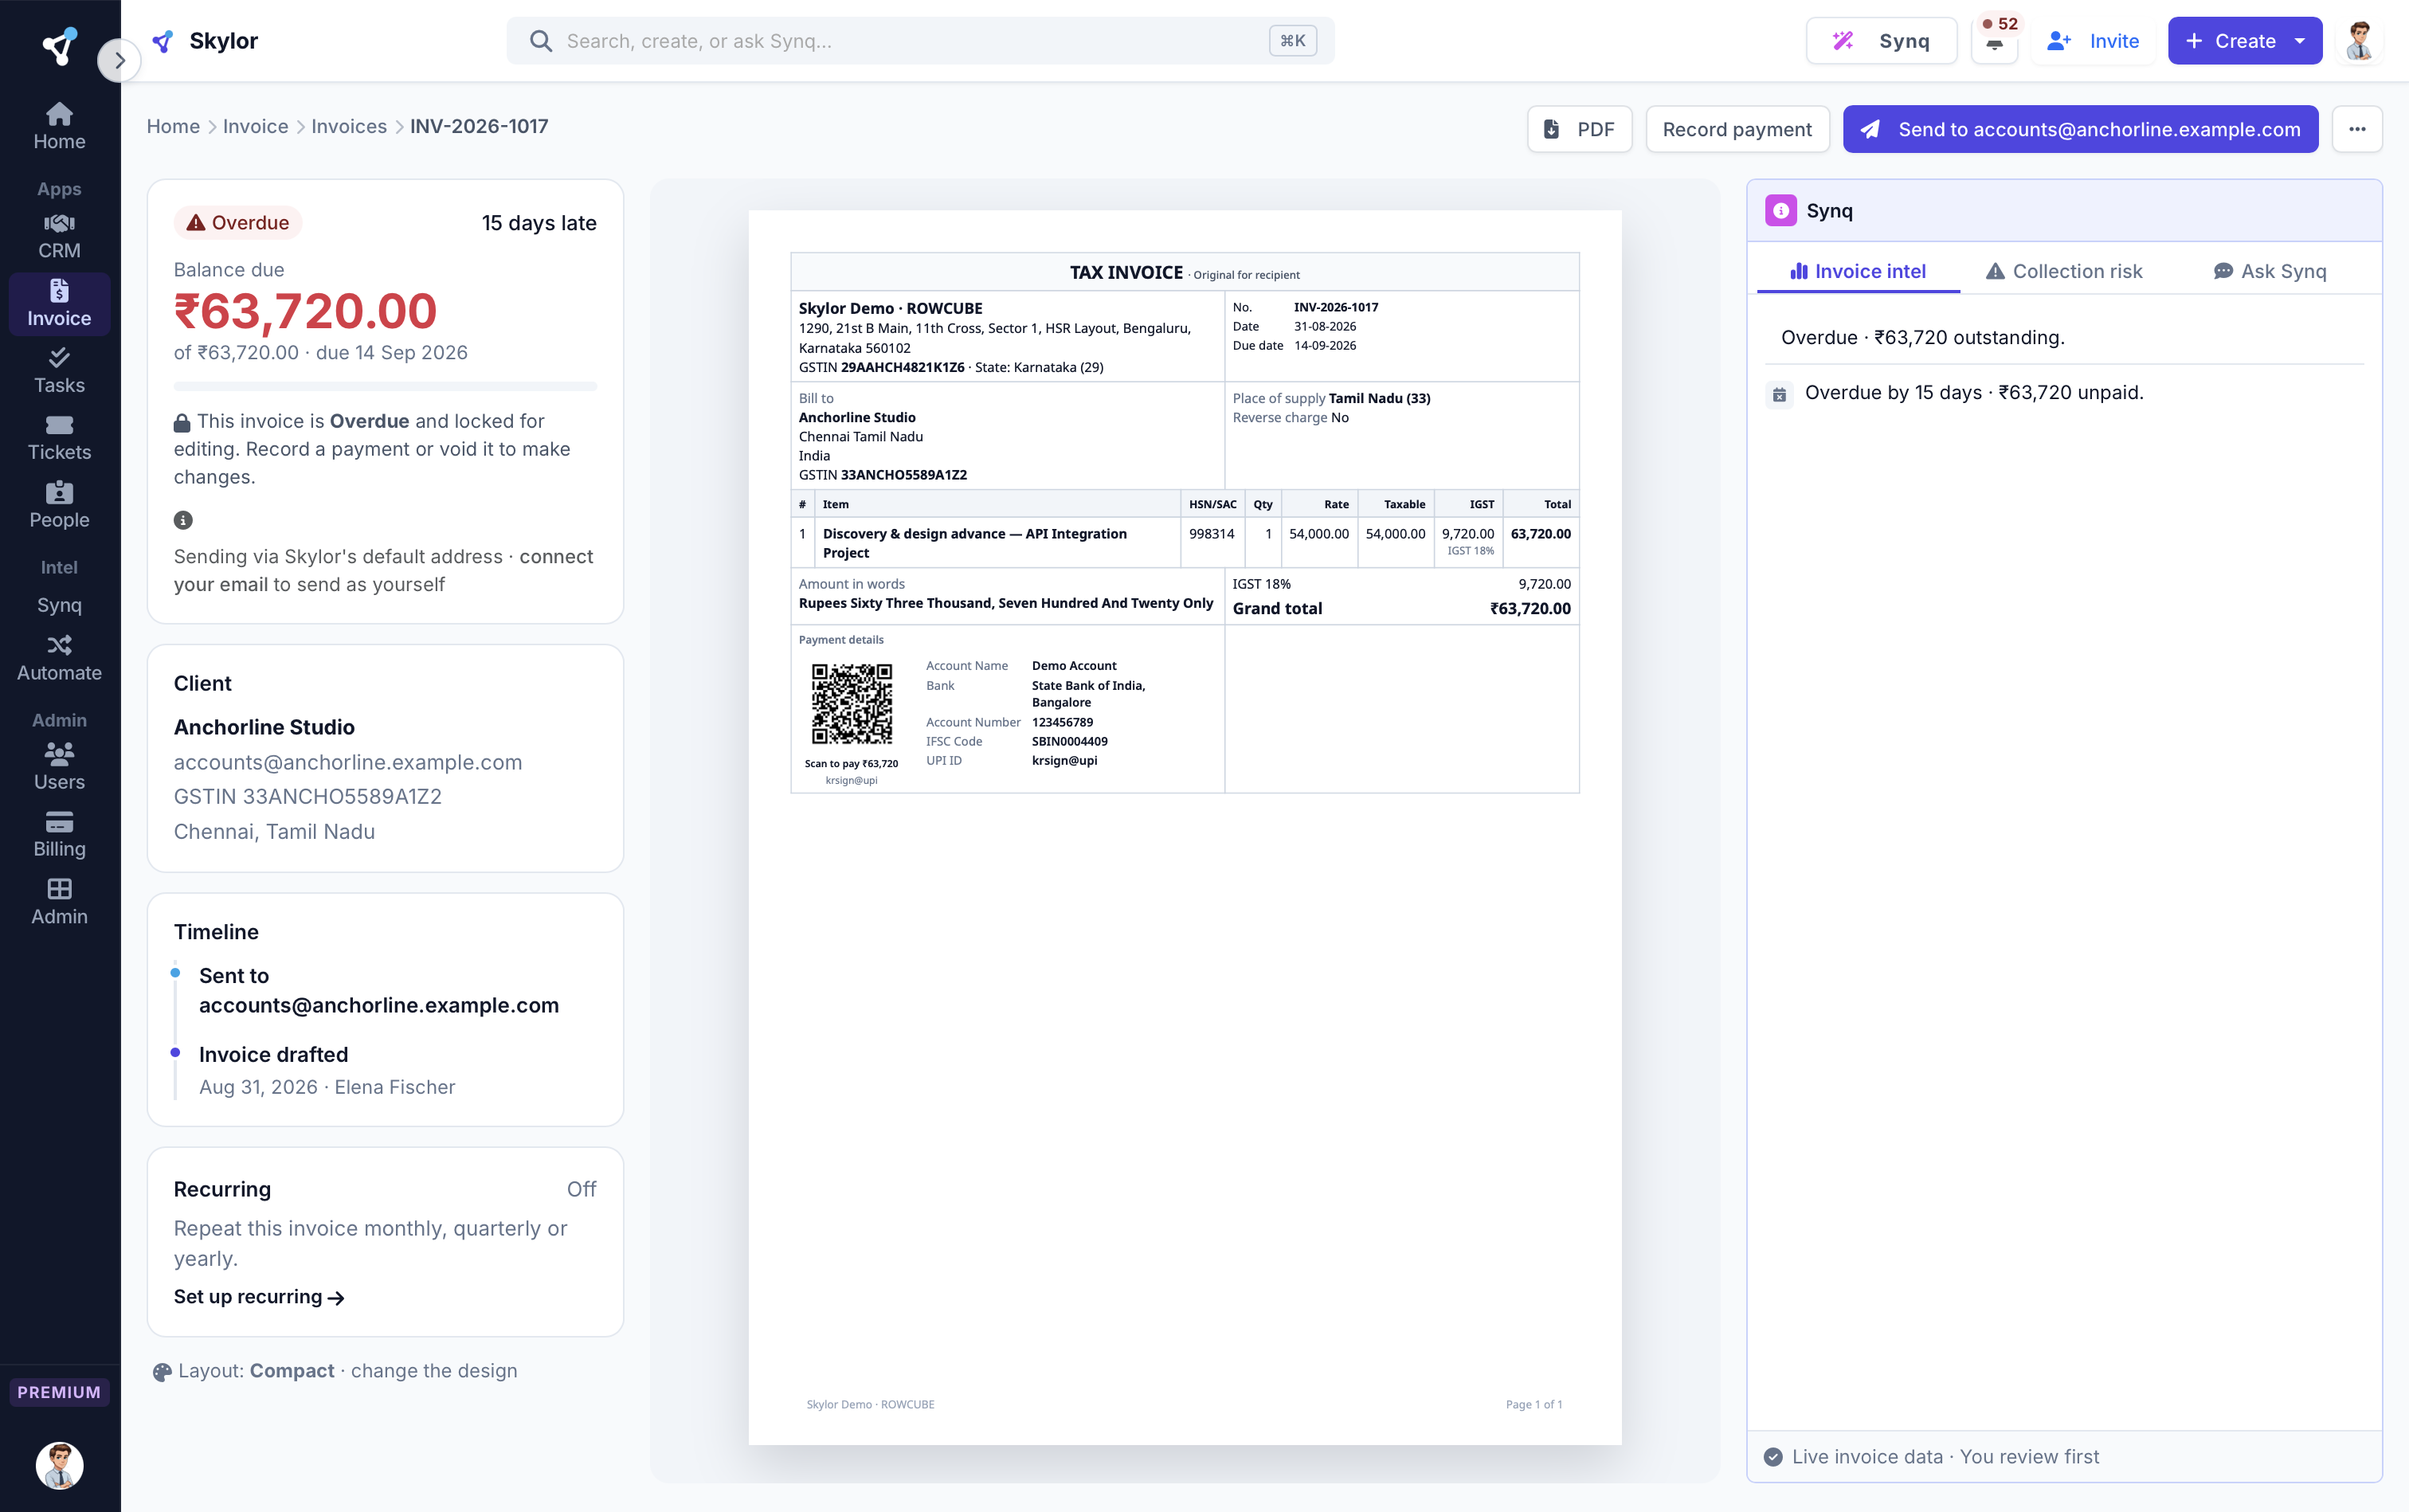Click the info icon under locked notice
2409x1512 pixels.
pyautogui.click(x=183, y=520)
